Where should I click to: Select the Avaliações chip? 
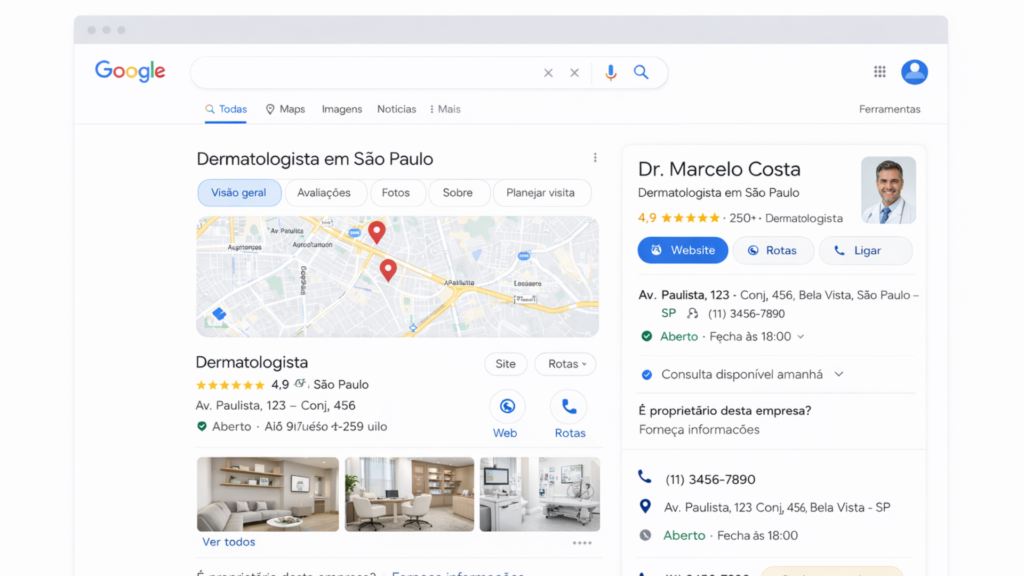click(324, 193)
